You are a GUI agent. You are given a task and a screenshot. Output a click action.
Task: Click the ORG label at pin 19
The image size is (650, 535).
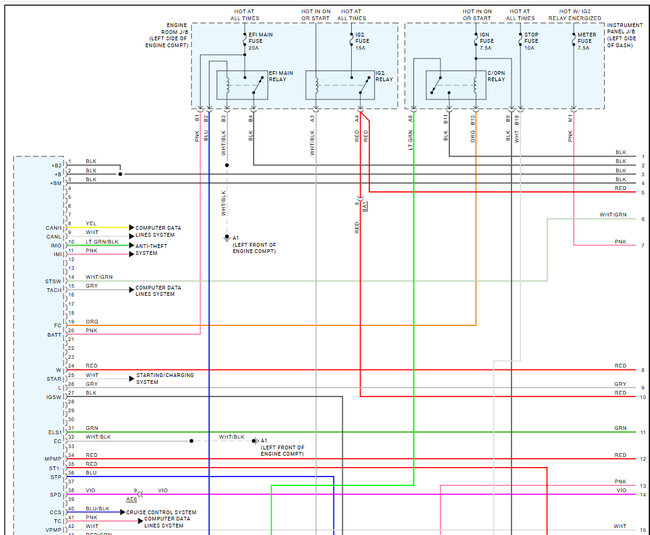point(92,322)
